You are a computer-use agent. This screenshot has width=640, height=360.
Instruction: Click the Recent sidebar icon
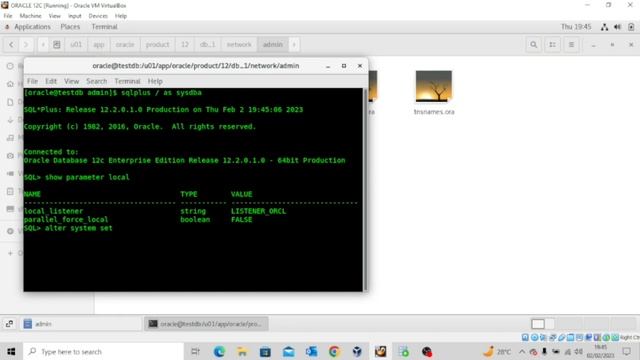[10, 66]
